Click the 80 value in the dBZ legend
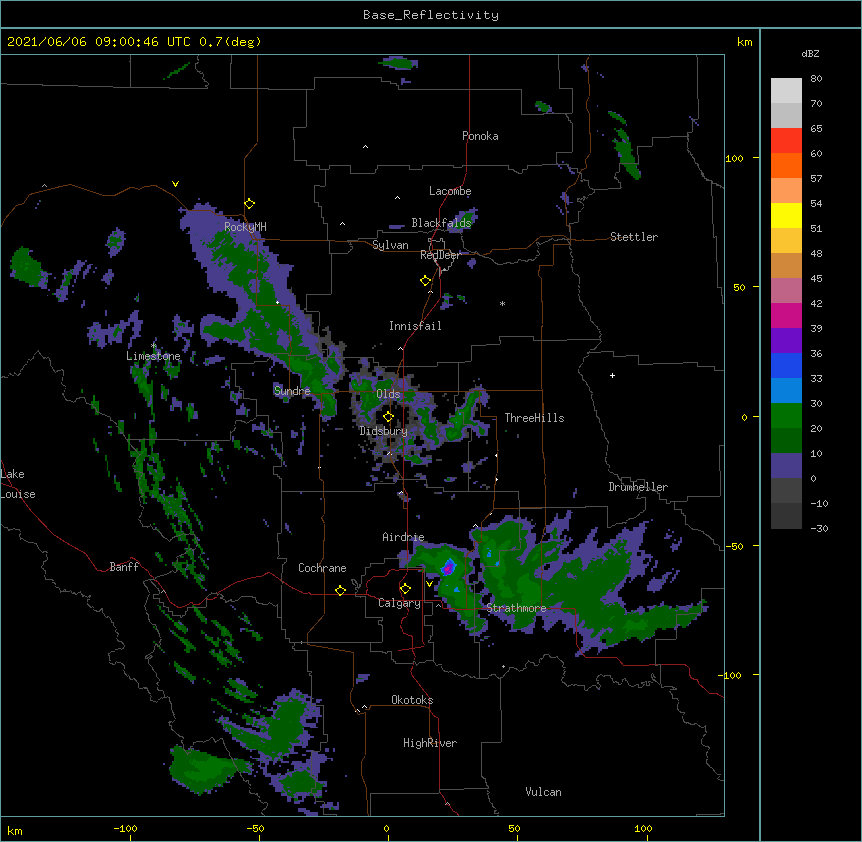Viewport: 862px width, 842px height. (x=816, y=78)
